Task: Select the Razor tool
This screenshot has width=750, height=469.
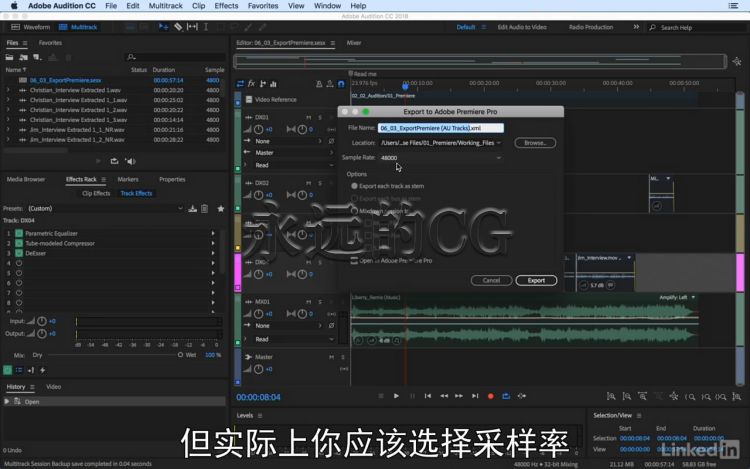Action: tap(177, 27)
